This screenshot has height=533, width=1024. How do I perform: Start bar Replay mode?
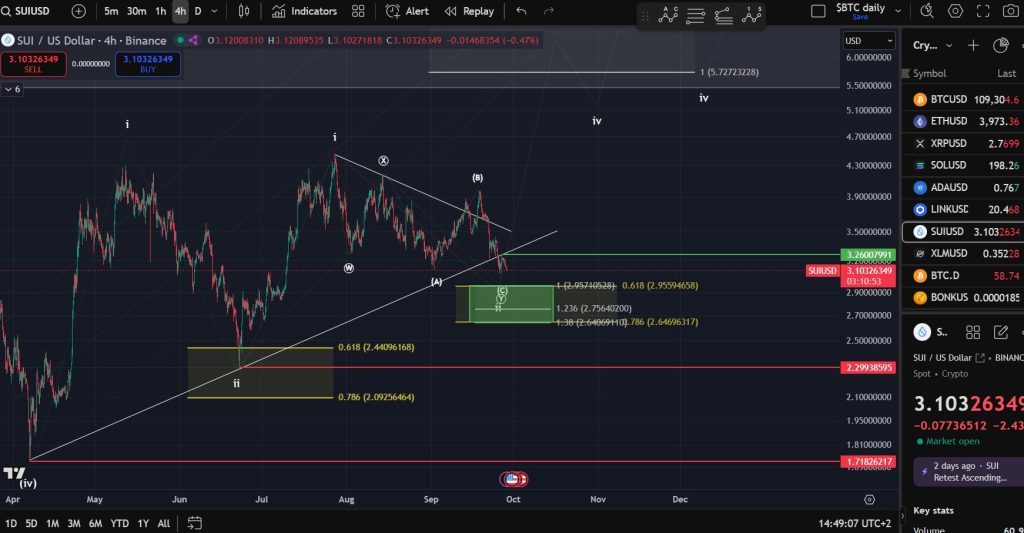point(469,11)
